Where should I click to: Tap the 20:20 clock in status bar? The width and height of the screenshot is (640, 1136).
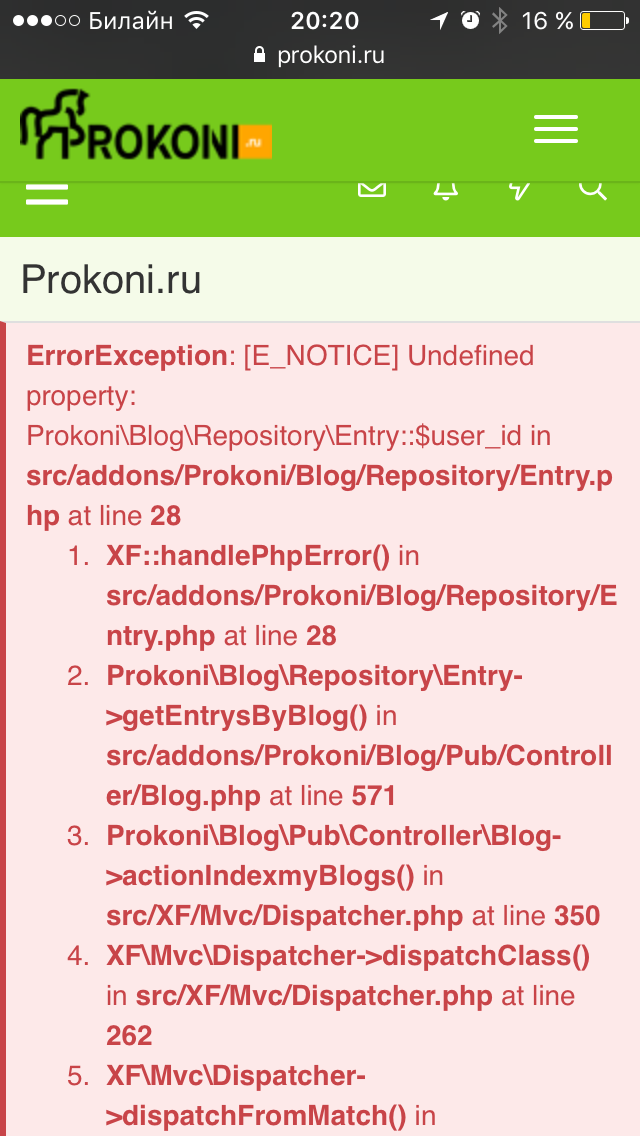point(325,21)
